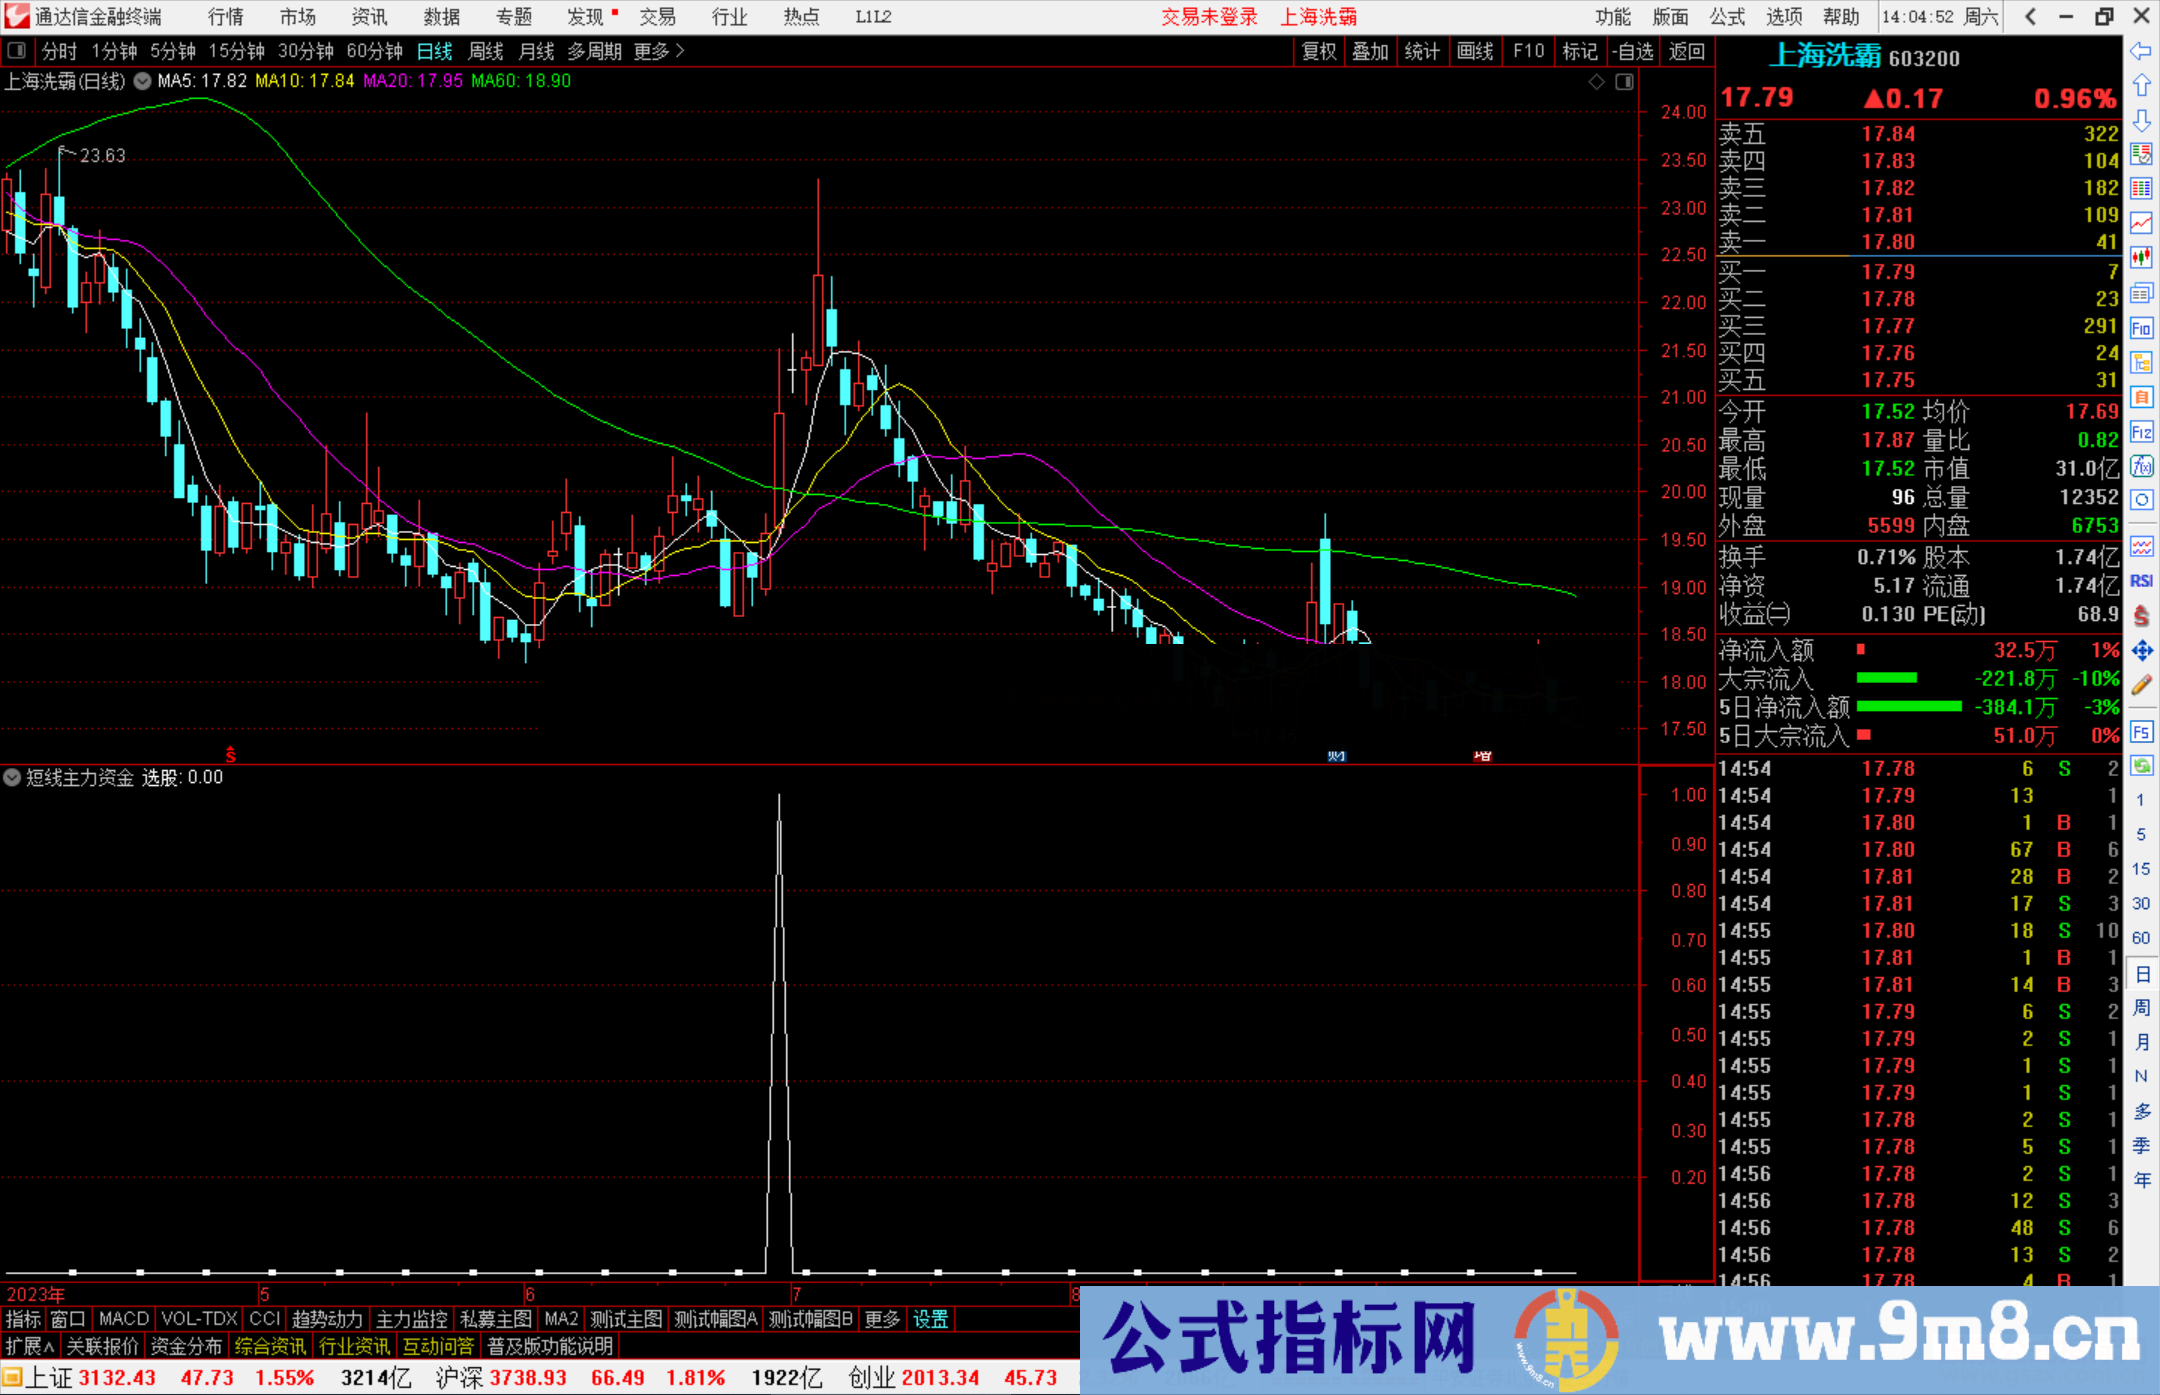Click the RSI indicator sidebar icon
The height and width of the screenshot is (1395, 2160).
point(2141,581)
